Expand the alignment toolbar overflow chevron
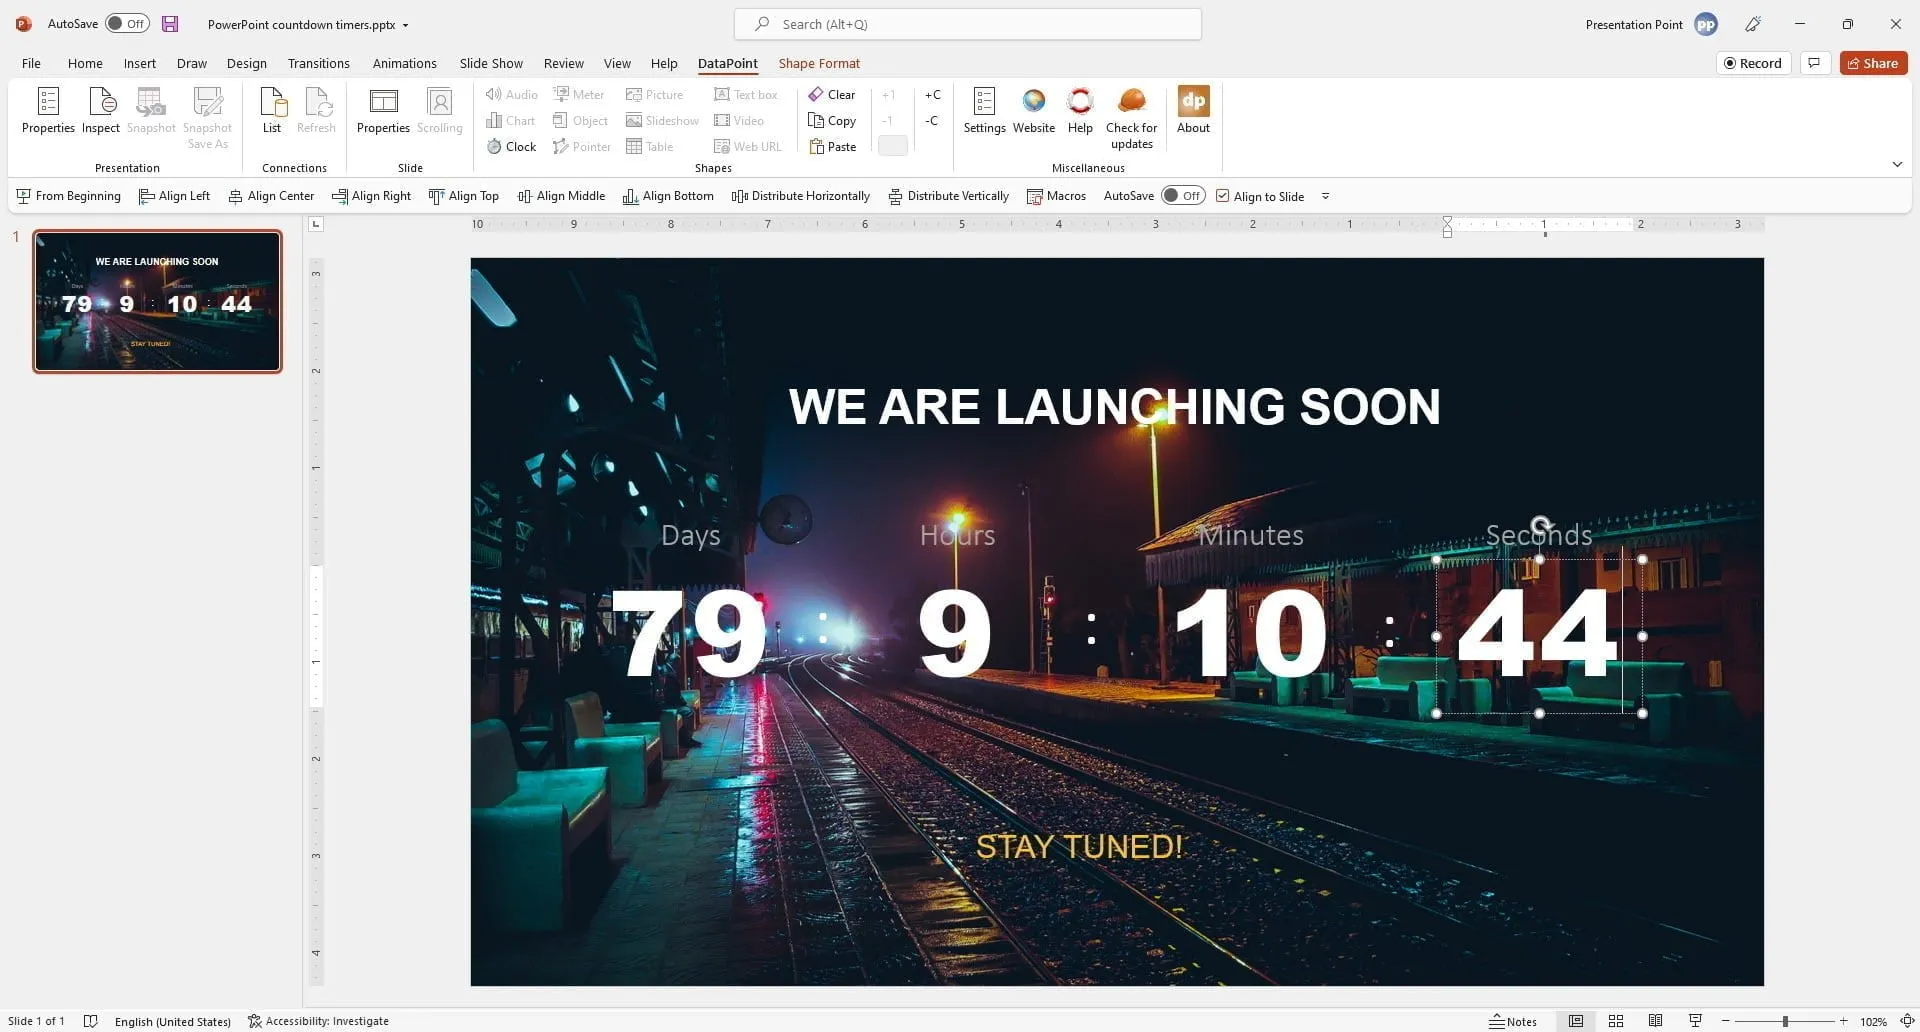 coord(1325,196)
